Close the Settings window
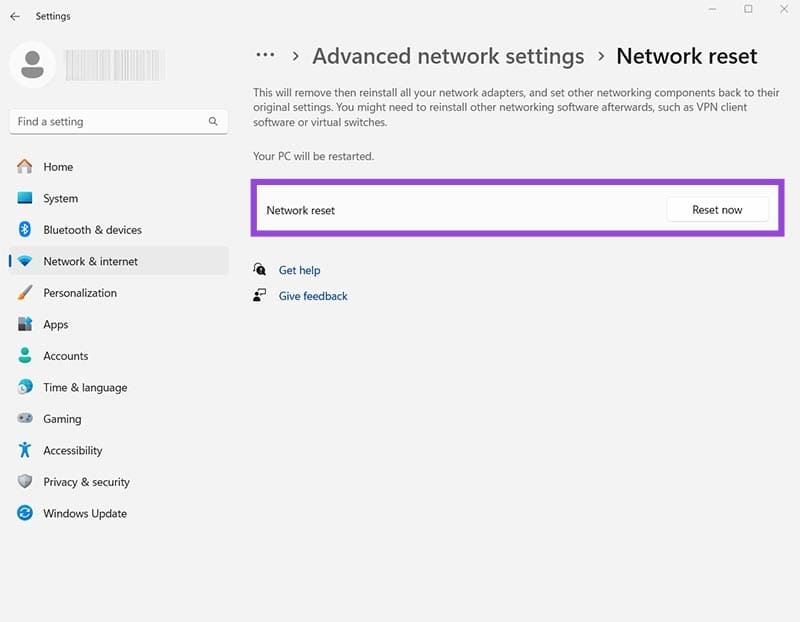 (784, 9)
